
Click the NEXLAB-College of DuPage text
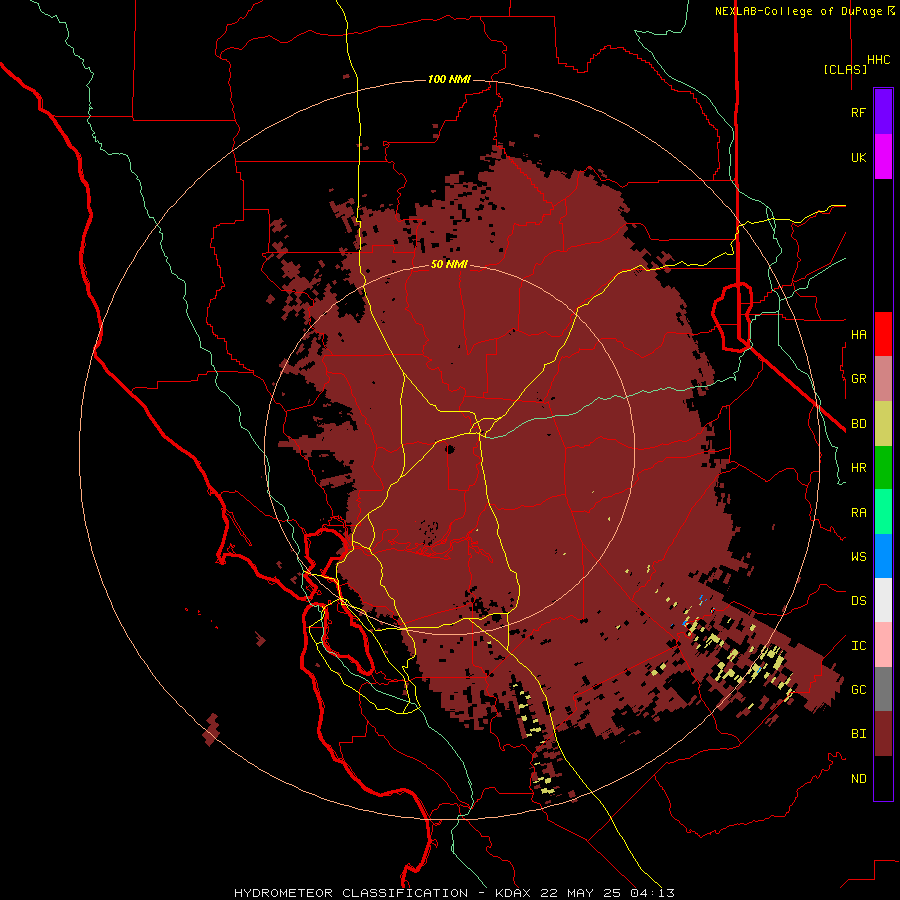(800, 11)
